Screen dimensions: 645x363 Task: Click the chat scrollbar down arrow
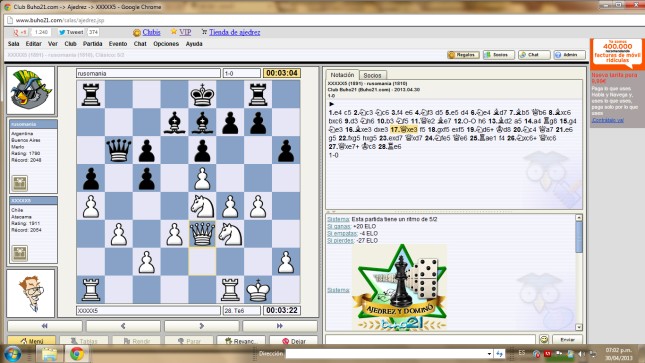point(579,327)
